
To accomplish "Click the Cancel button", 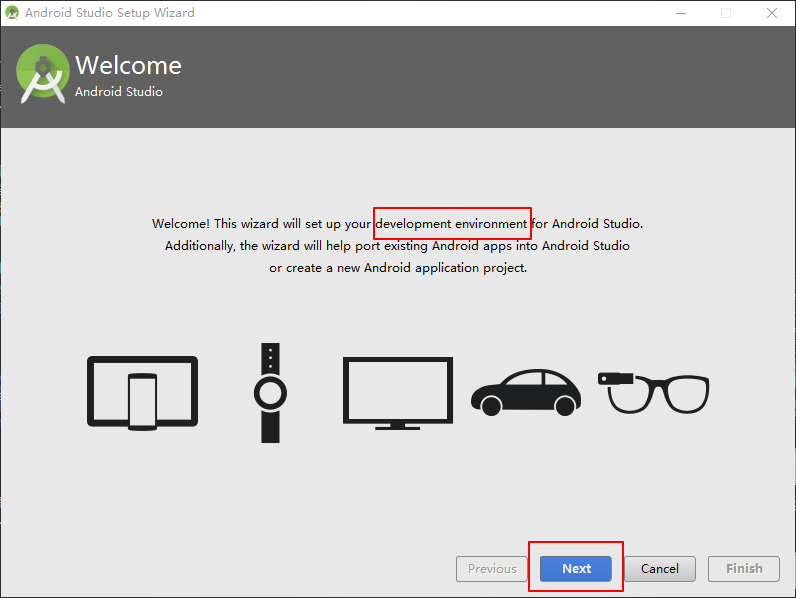I will pos(659,569).
